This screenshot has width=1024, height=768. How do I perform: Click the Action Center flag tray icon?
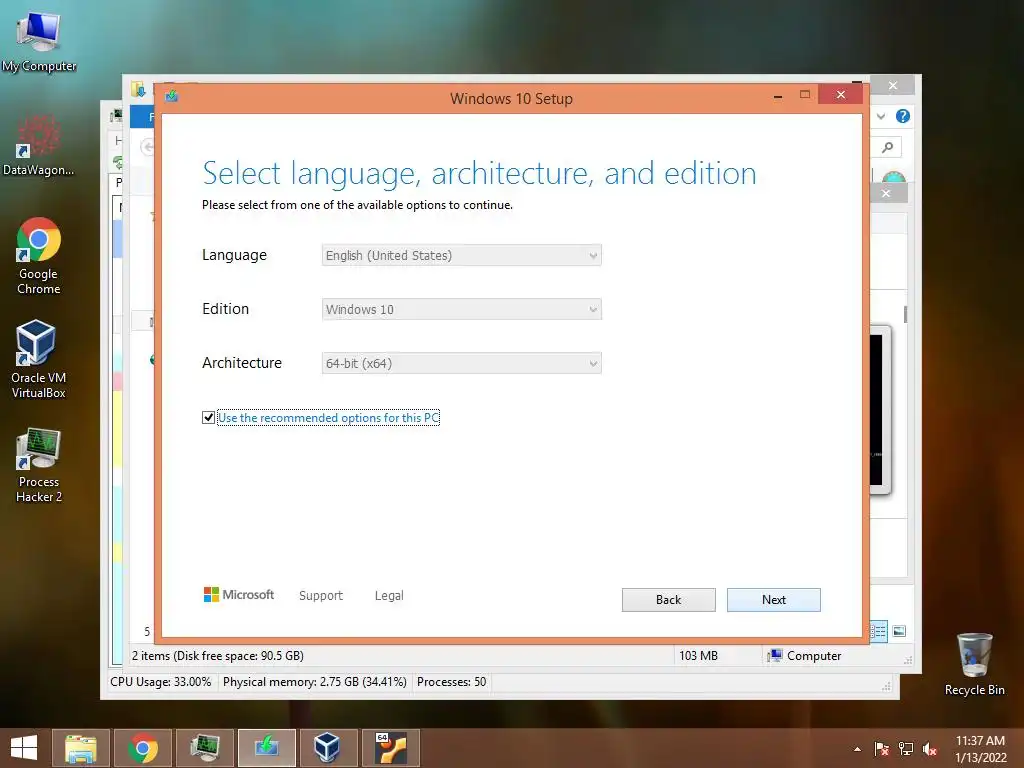coord(881,749)
